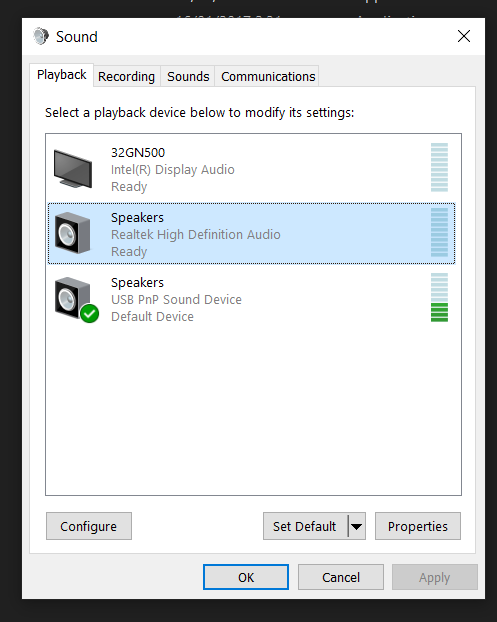The image size is (497, 622).
Task: Click the Set Default button
Action: [305, 526]
